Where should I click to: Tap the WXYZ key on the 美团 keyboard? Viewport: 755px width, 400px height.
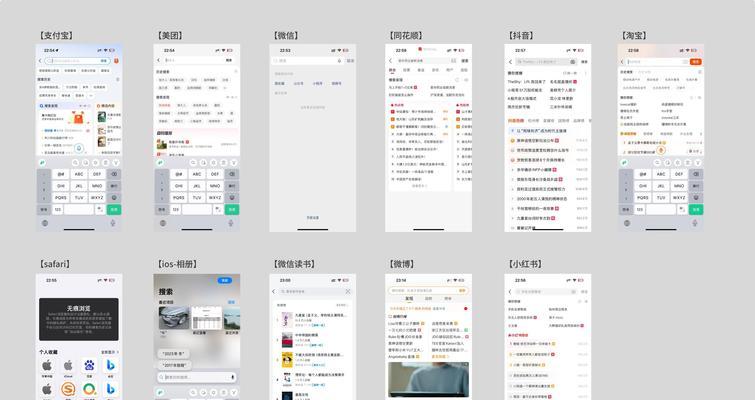(x=215, y=198)
